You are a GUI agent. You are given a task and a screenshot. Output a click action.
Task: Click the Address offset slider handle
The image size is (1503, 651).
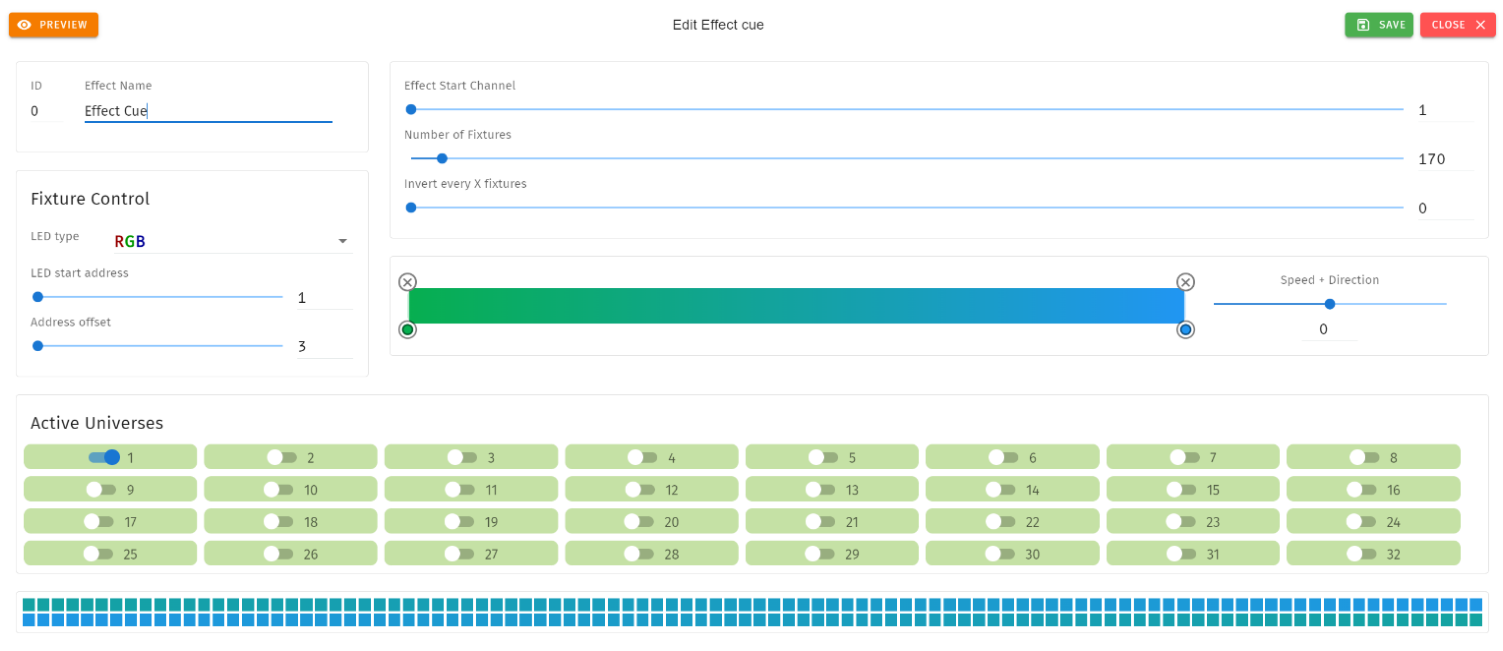tap(38, 346)
